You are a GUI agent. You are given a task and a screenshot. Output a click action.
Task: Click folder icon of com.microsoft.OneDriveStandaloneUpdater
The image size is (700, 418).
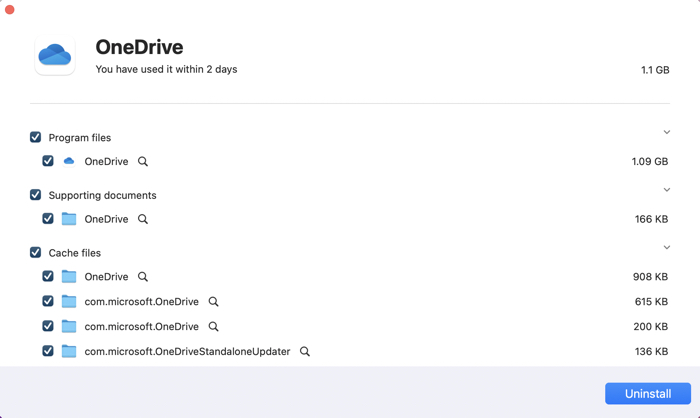69,351
